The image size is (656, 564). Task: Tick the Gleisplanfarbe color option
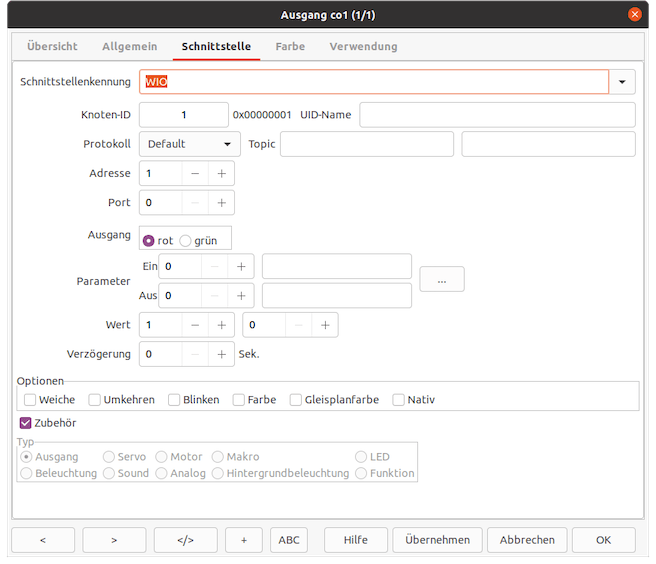point(296,400)
